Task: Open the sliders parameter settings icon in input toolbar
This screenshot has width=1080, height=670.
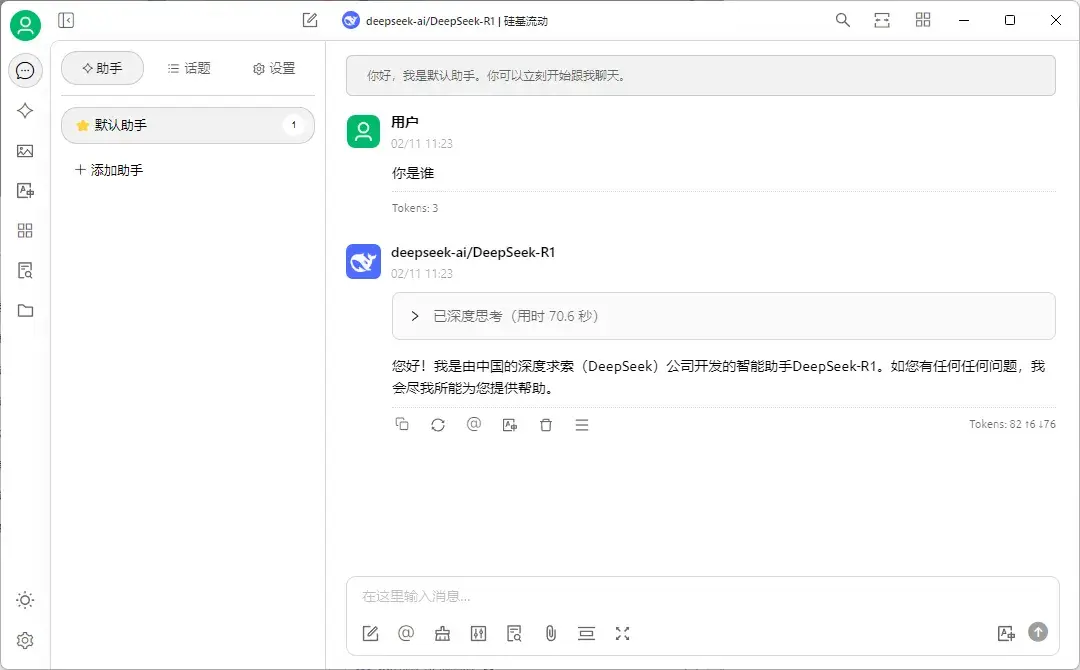Action: pyautogui.click(x=479, y=634)
